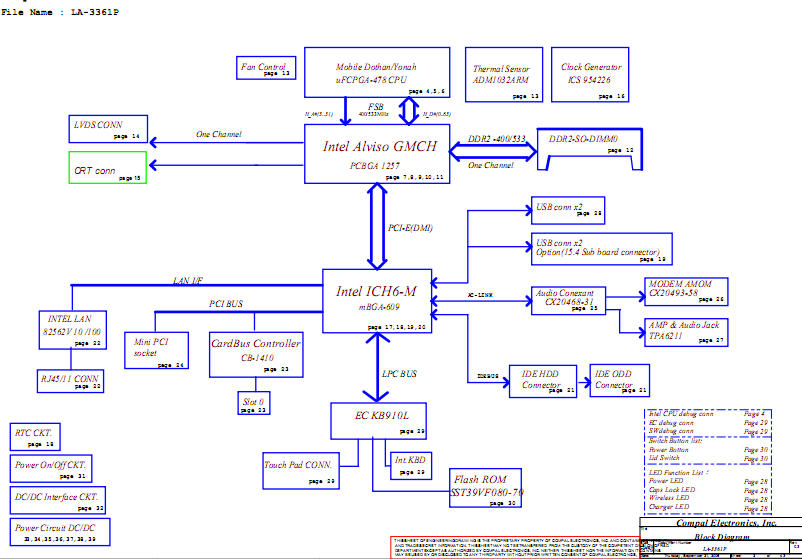The height and width of the screenshot is (559, 802).
Task: Click the AMP & Audio Jack TPA6211 block
Action: pos(686,332)
